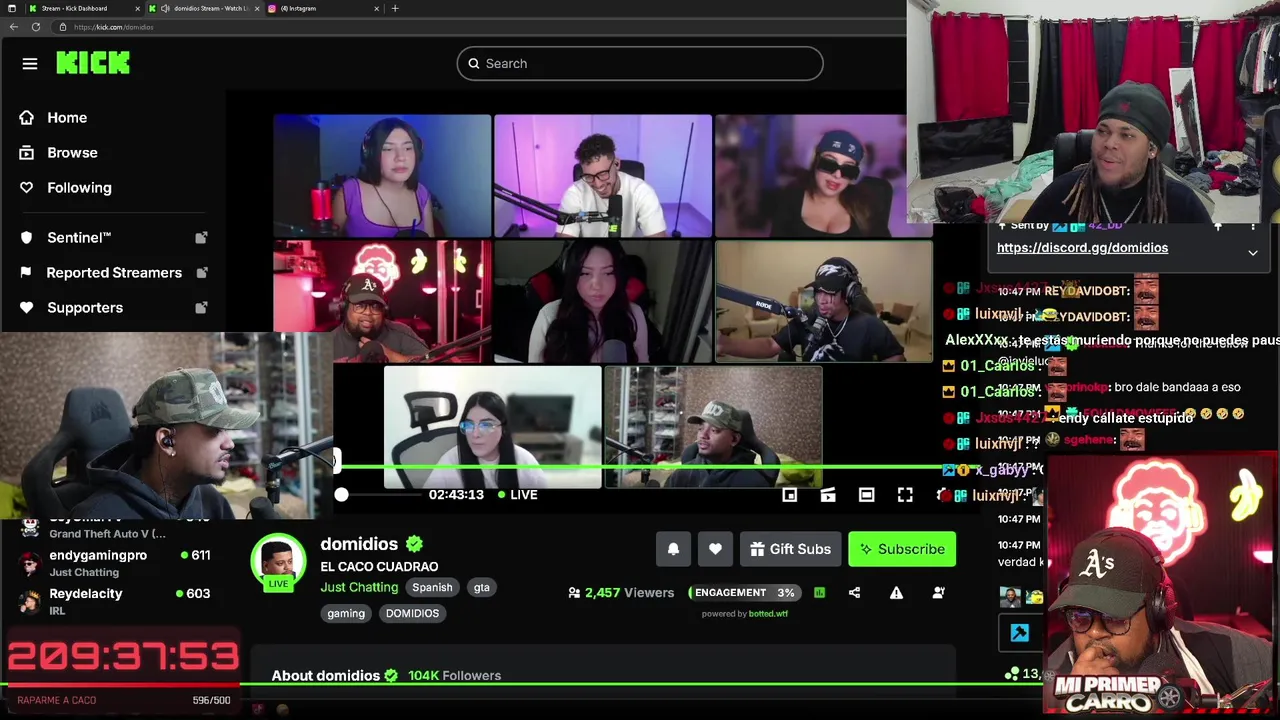Click the gaming tag
The image size is (1280, 720).
[346, 614]
